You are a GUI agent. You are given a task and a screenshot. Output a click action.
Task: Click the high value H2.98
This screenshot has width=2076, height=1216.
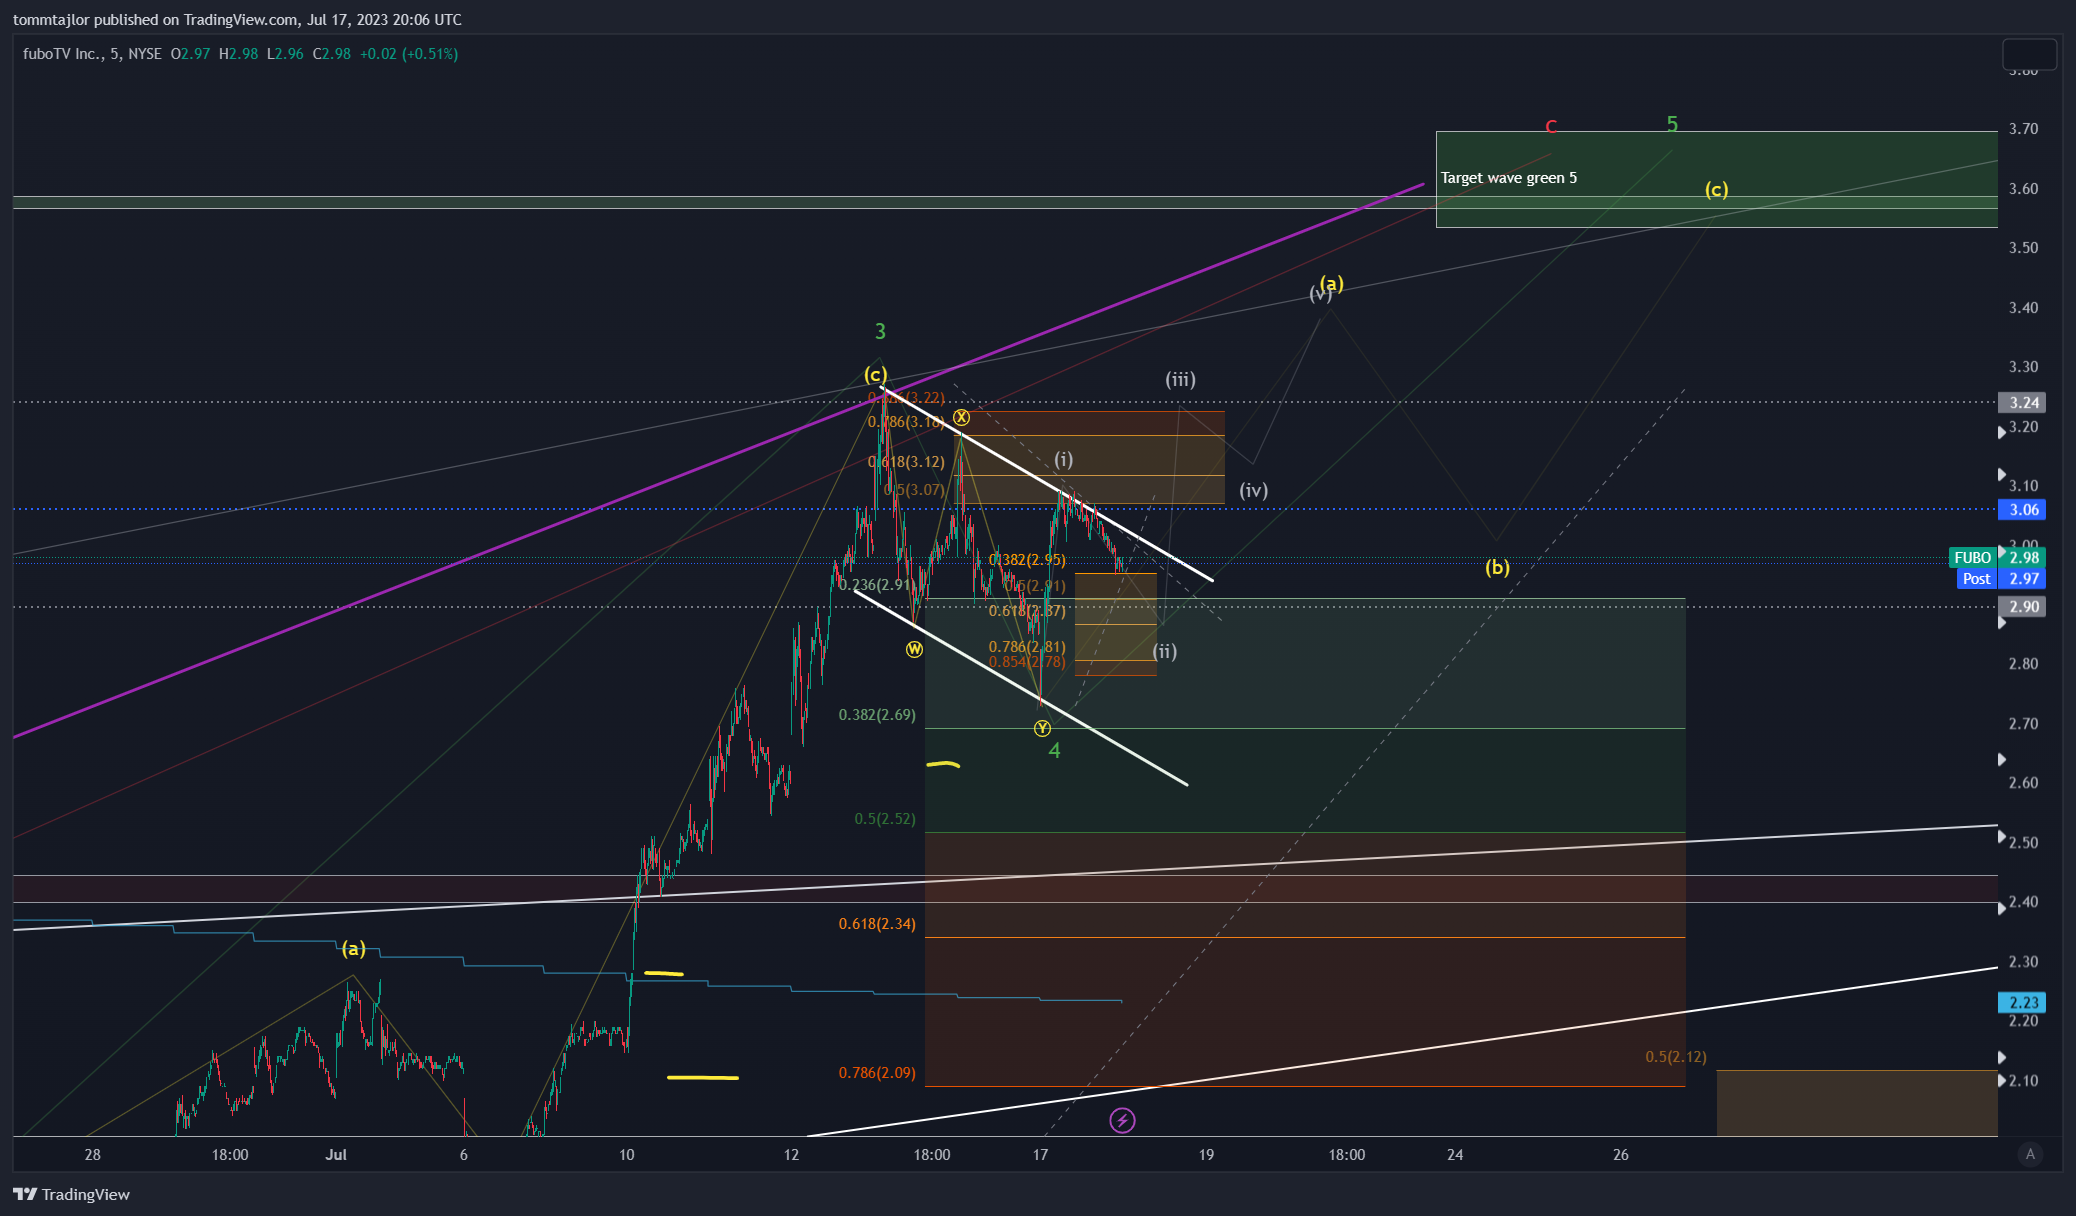[238, 54]
